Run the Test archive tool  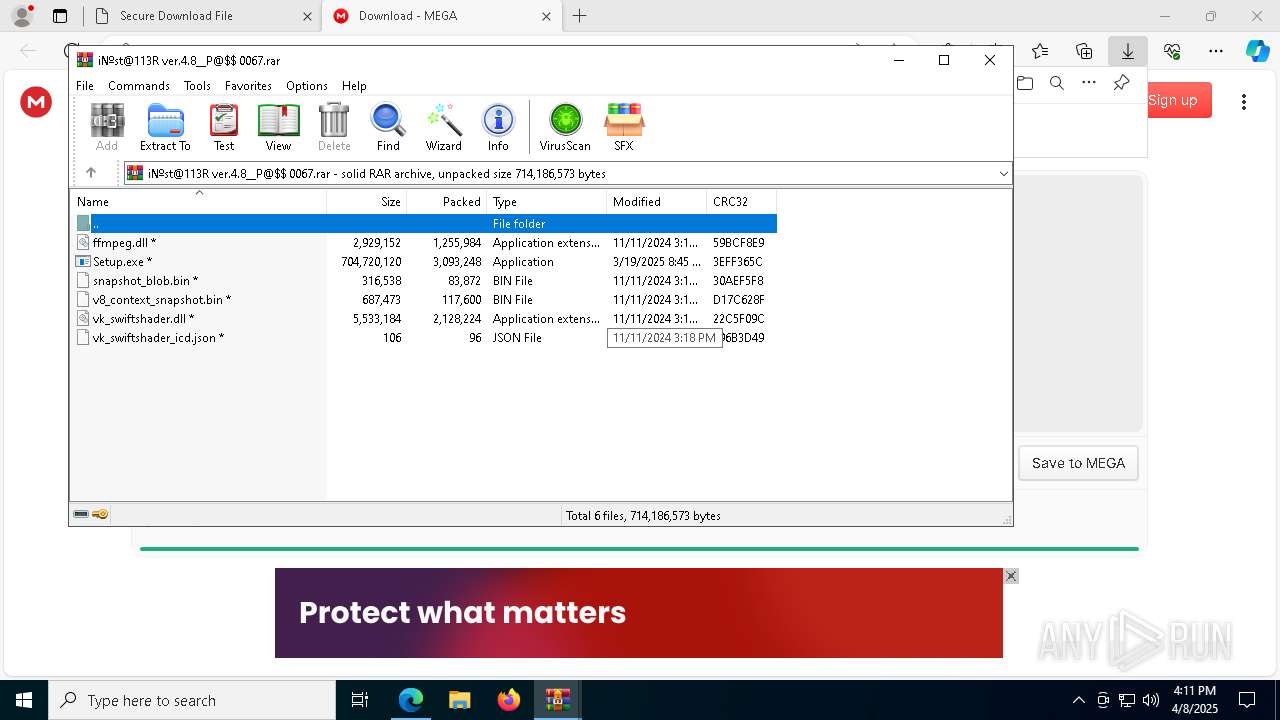(x=224, y=127)
